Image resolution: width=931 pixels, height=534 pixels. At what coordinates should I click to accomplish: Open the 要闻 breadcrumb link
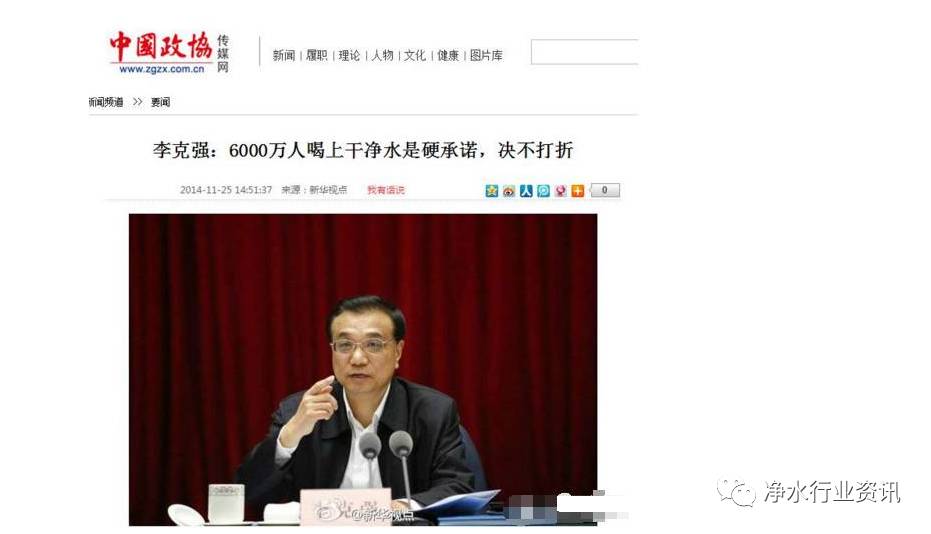coord(160,102)
